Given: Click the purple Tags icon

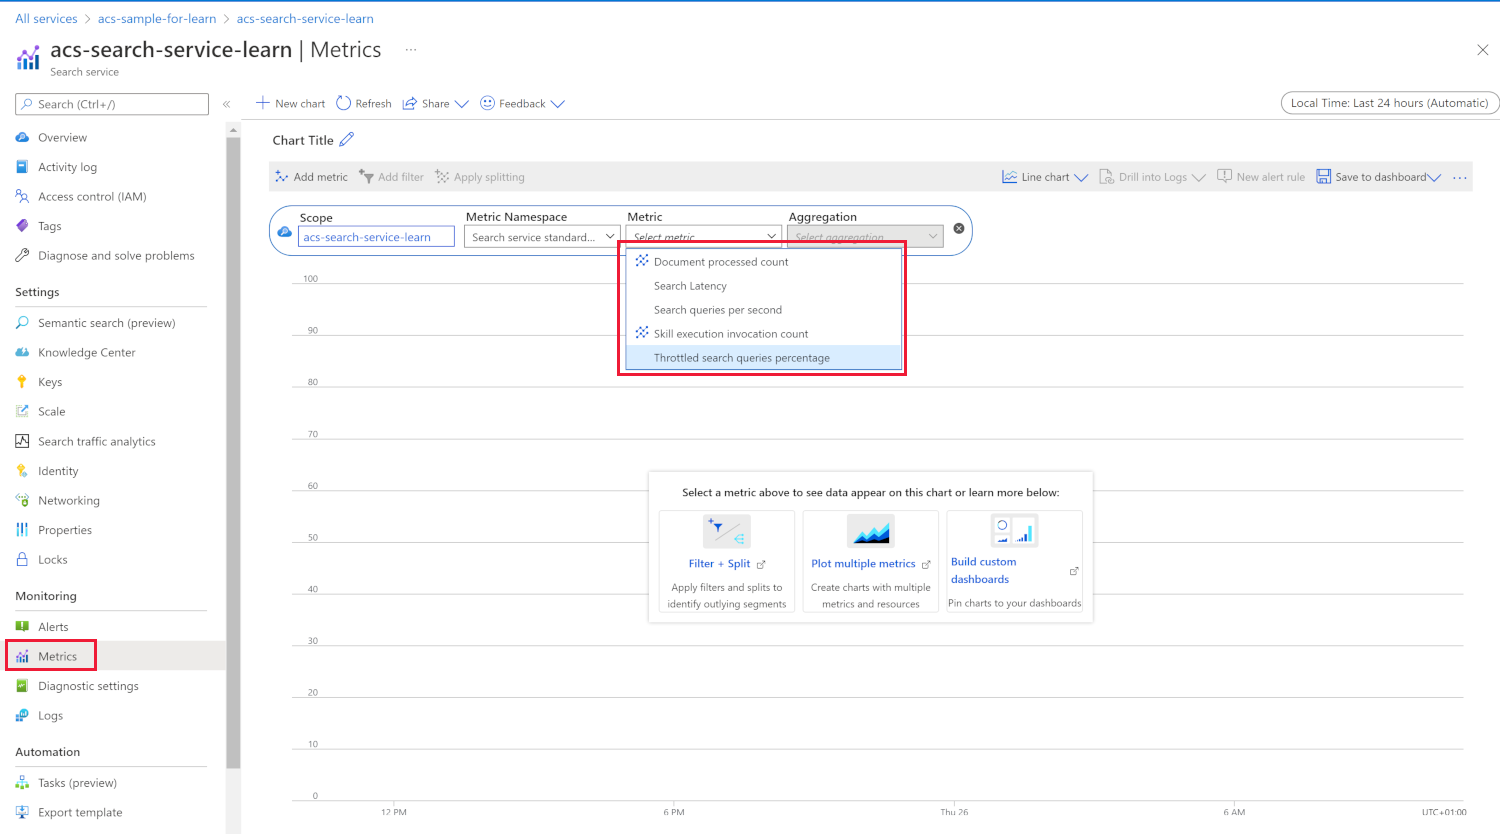Looking at the screenshot, I should click(22, 226).
